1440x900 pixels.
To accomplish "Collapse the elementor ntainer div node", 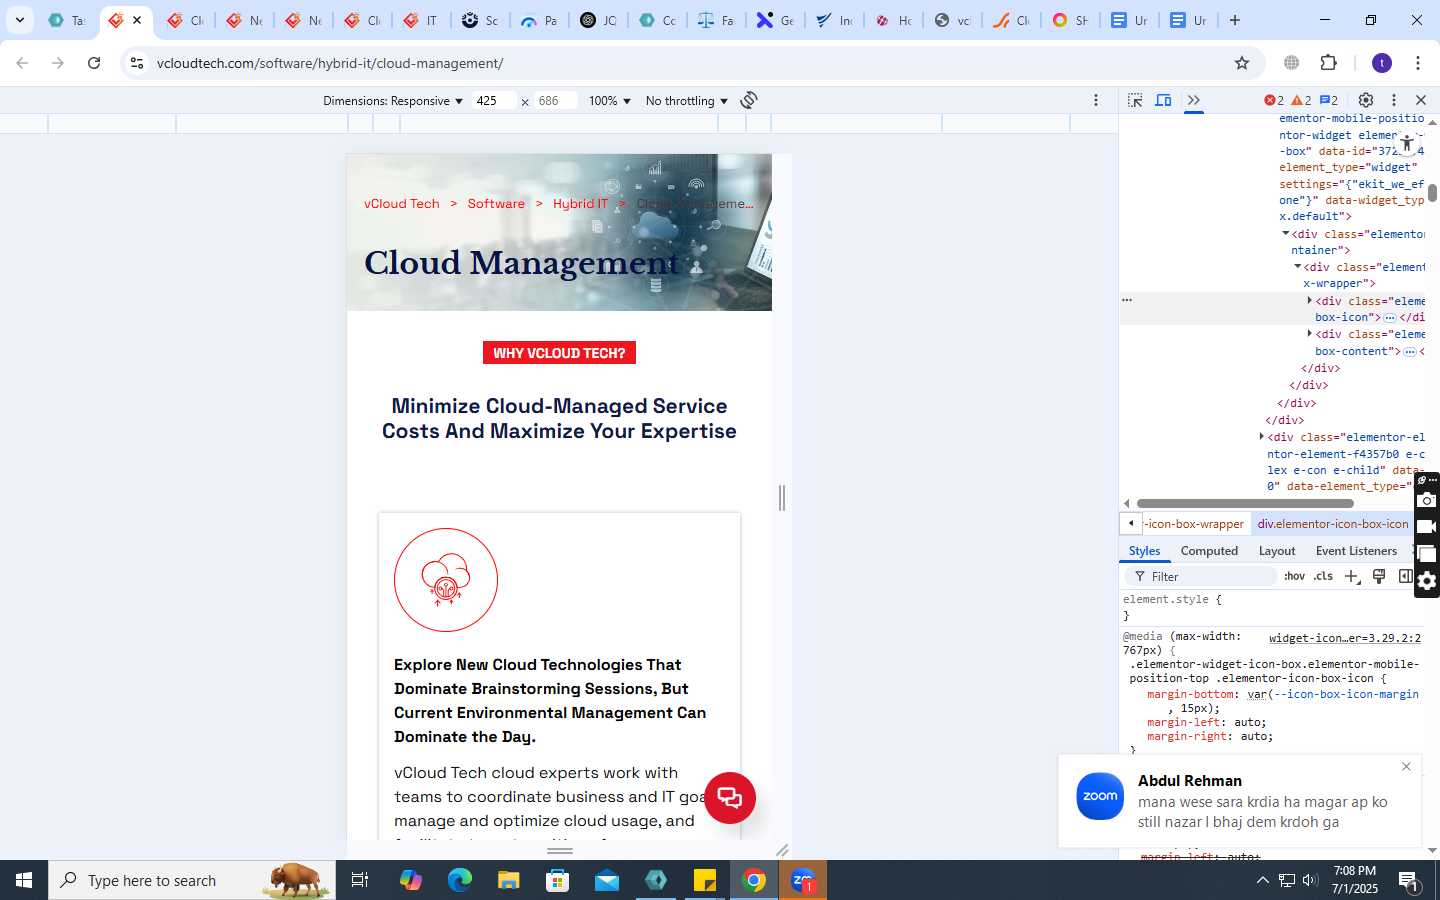I will click(x=1285, y=233).
